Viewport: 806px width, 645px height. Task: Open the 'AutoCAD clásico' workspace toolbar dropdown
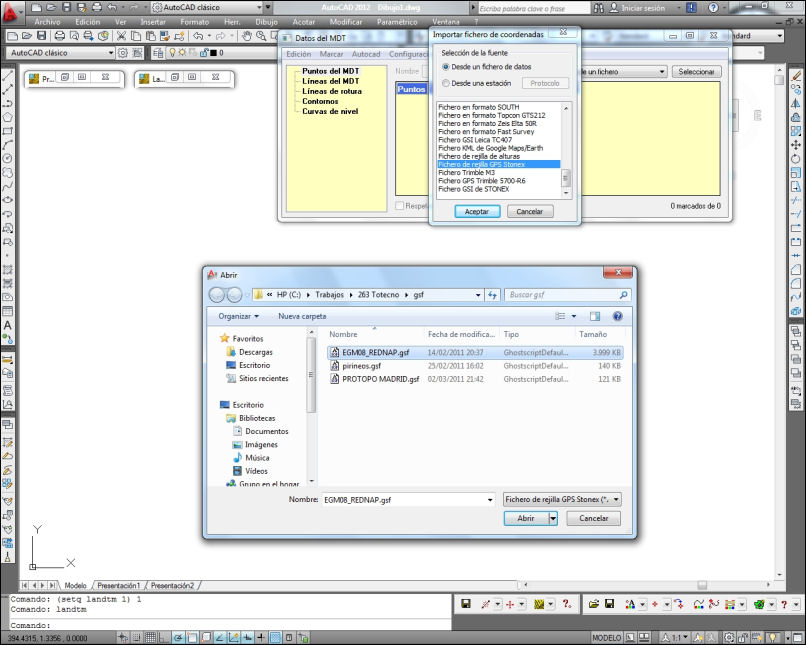point(111,53)
